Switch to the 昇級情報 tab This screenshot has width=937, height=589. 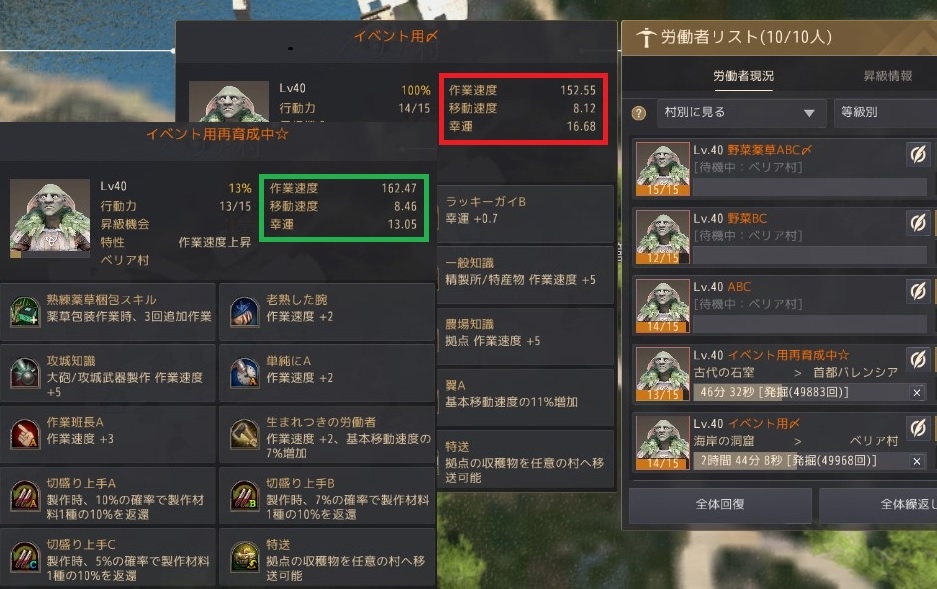tap(888, 76)
